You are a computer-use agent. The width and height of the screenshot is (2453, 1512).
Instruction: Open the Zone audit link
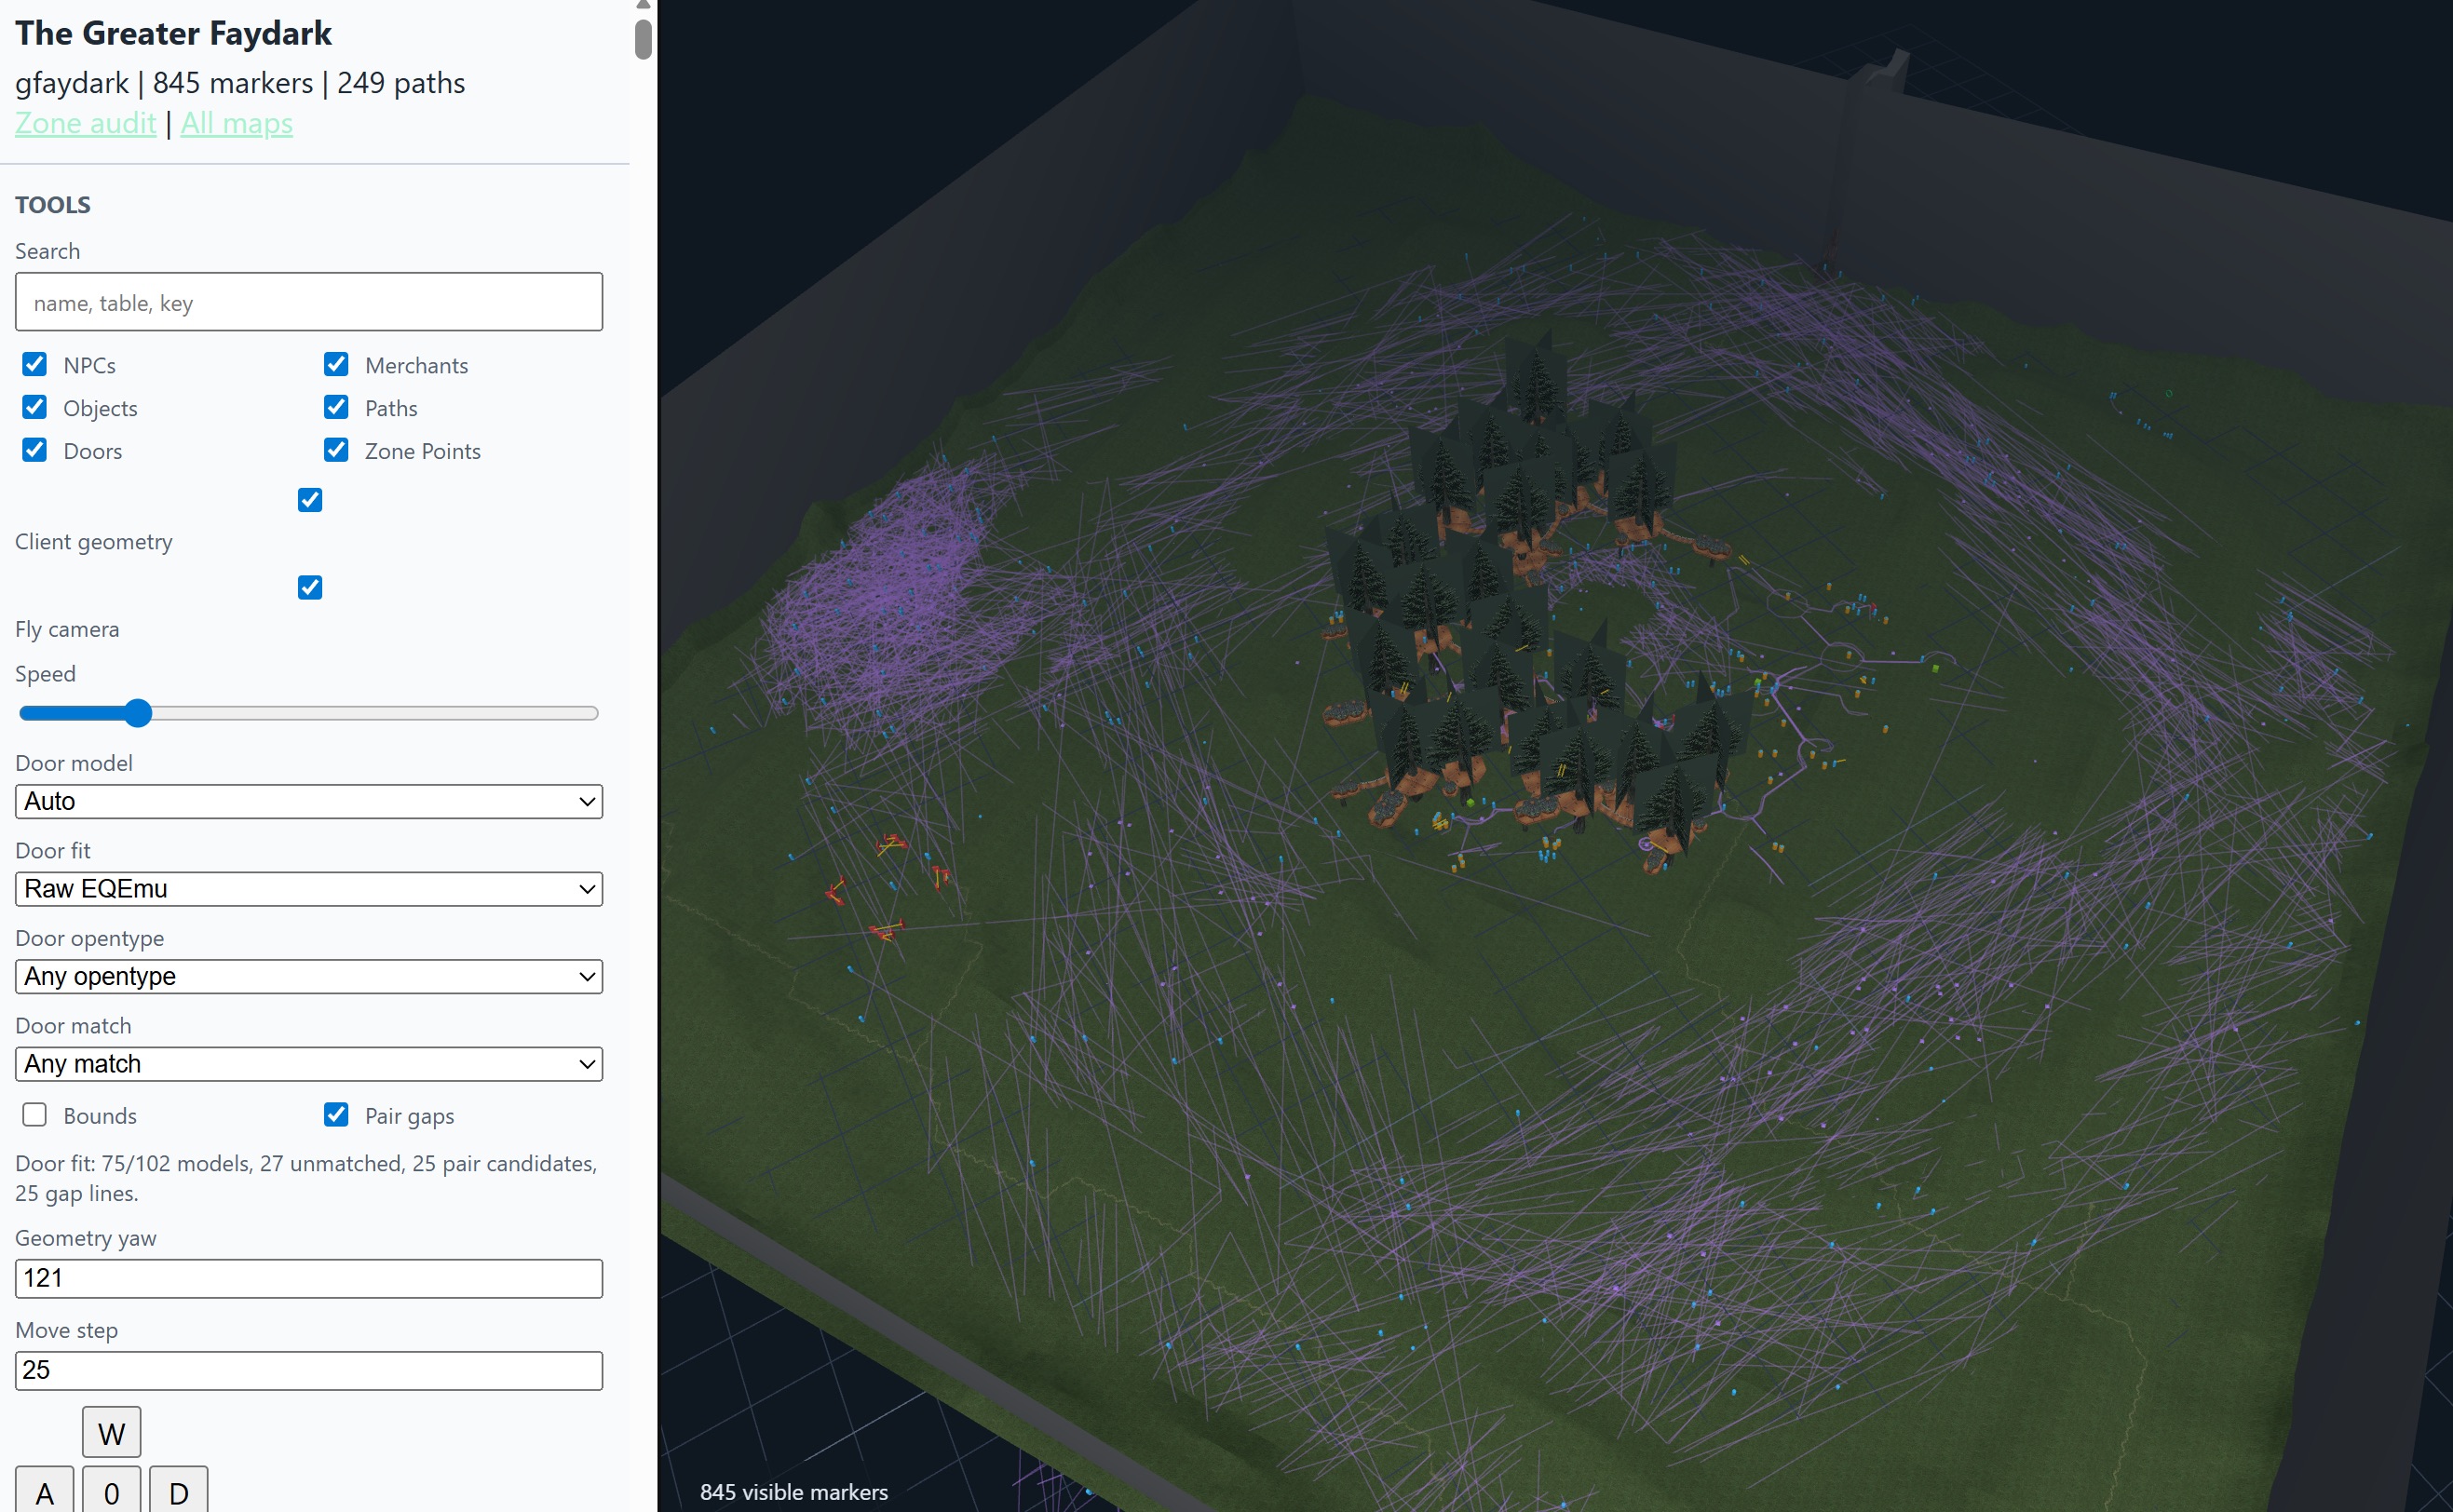(x=85, y=123)
